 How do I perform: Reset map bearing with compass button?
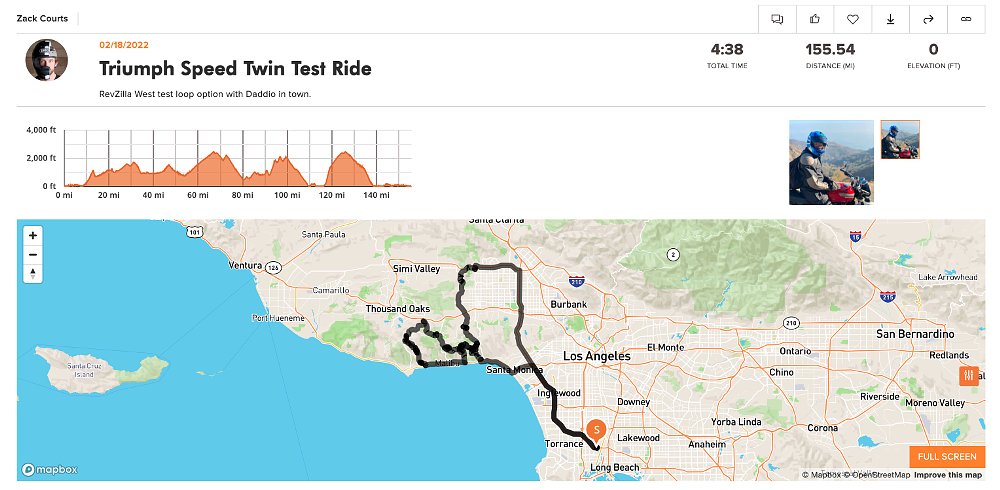pyautogui.click(x=33, y=273)
